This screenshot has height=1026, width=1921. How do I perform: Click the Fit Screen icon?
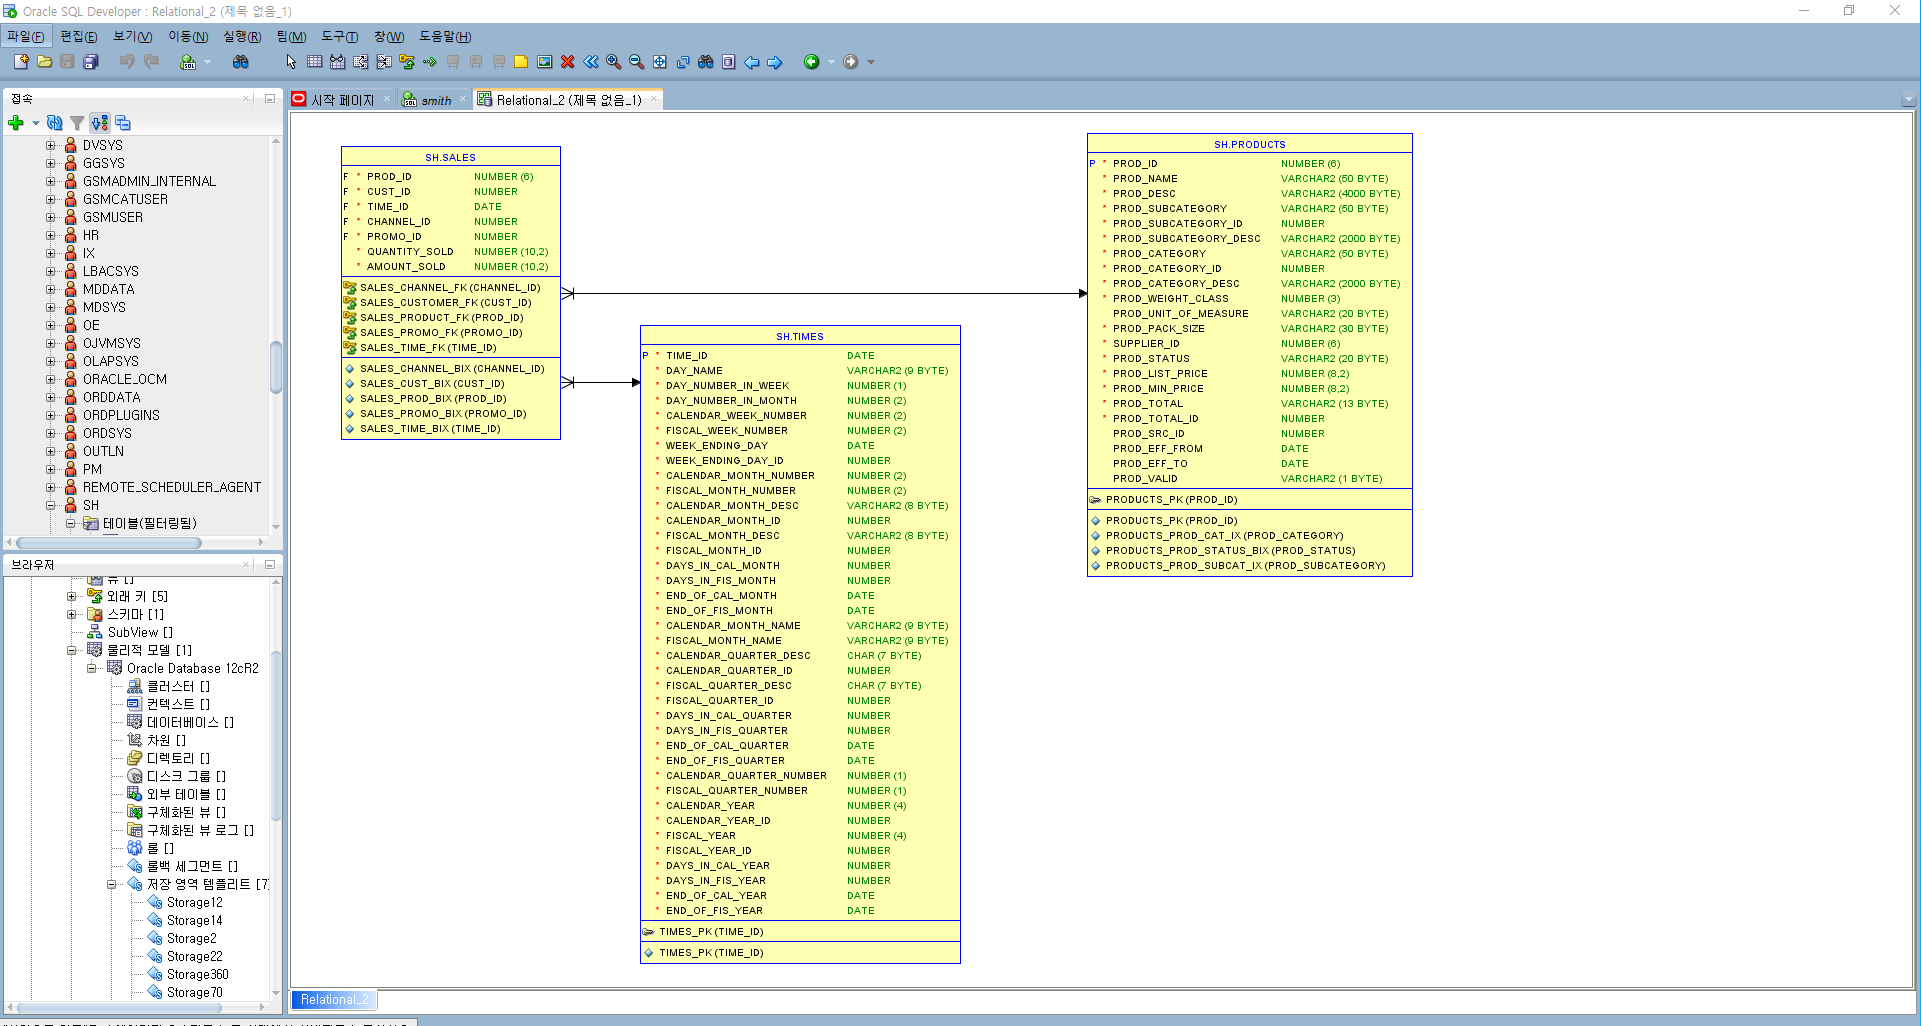660,62
